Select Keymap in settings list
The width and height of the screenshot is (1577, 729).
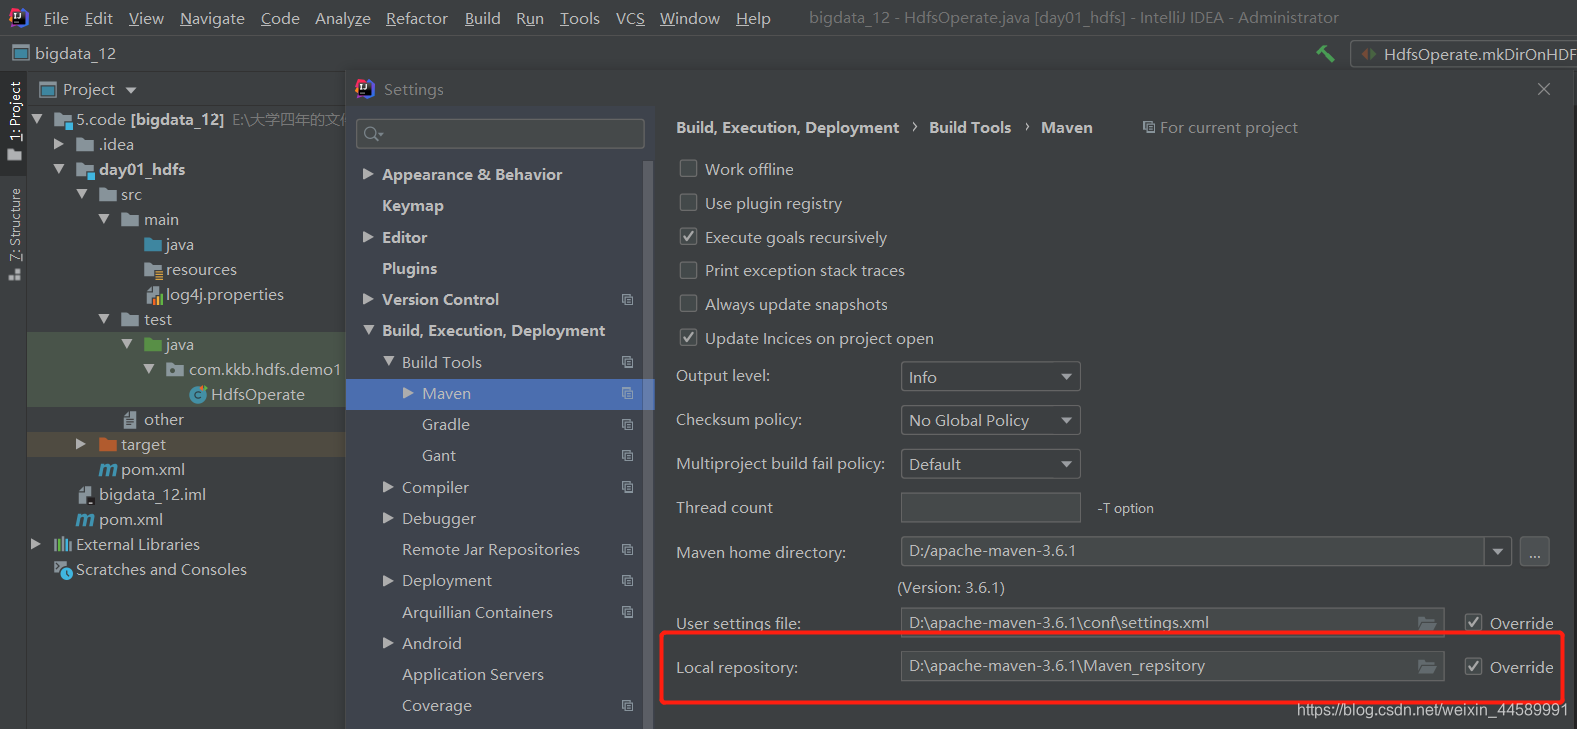click(x=412, y=205)
